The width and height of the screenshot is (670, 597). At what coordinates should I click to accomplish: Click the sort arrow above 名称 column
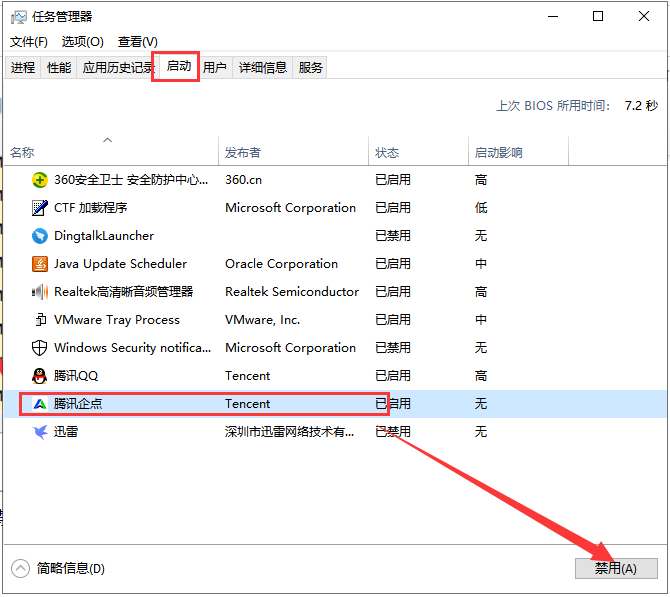pos(108,140)
